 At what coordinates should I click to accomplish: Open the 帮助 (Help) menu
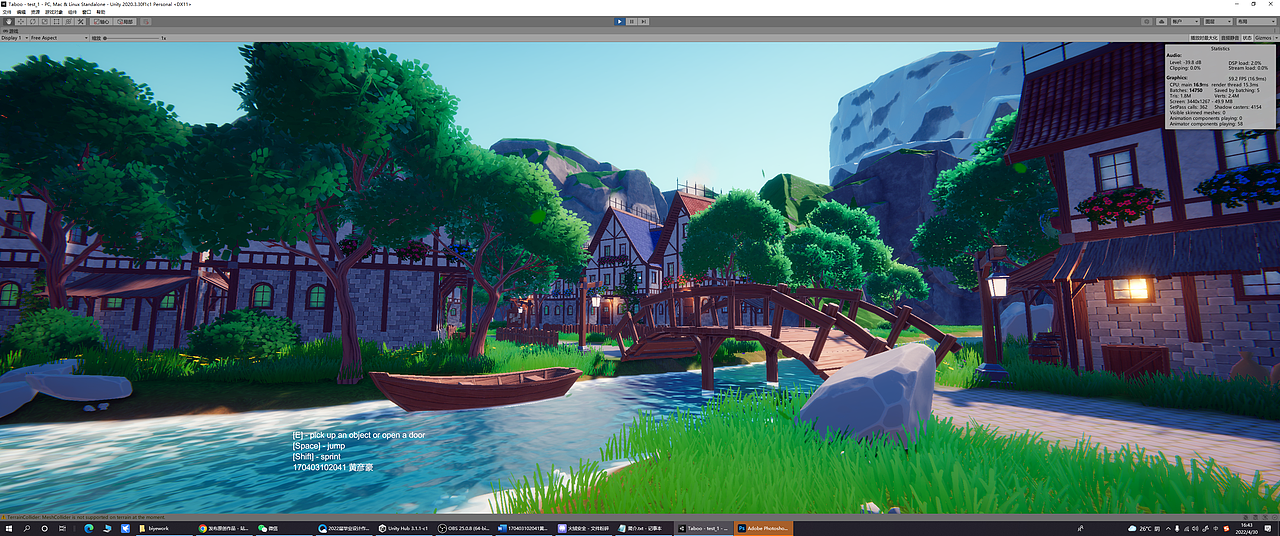click(101, 12)
